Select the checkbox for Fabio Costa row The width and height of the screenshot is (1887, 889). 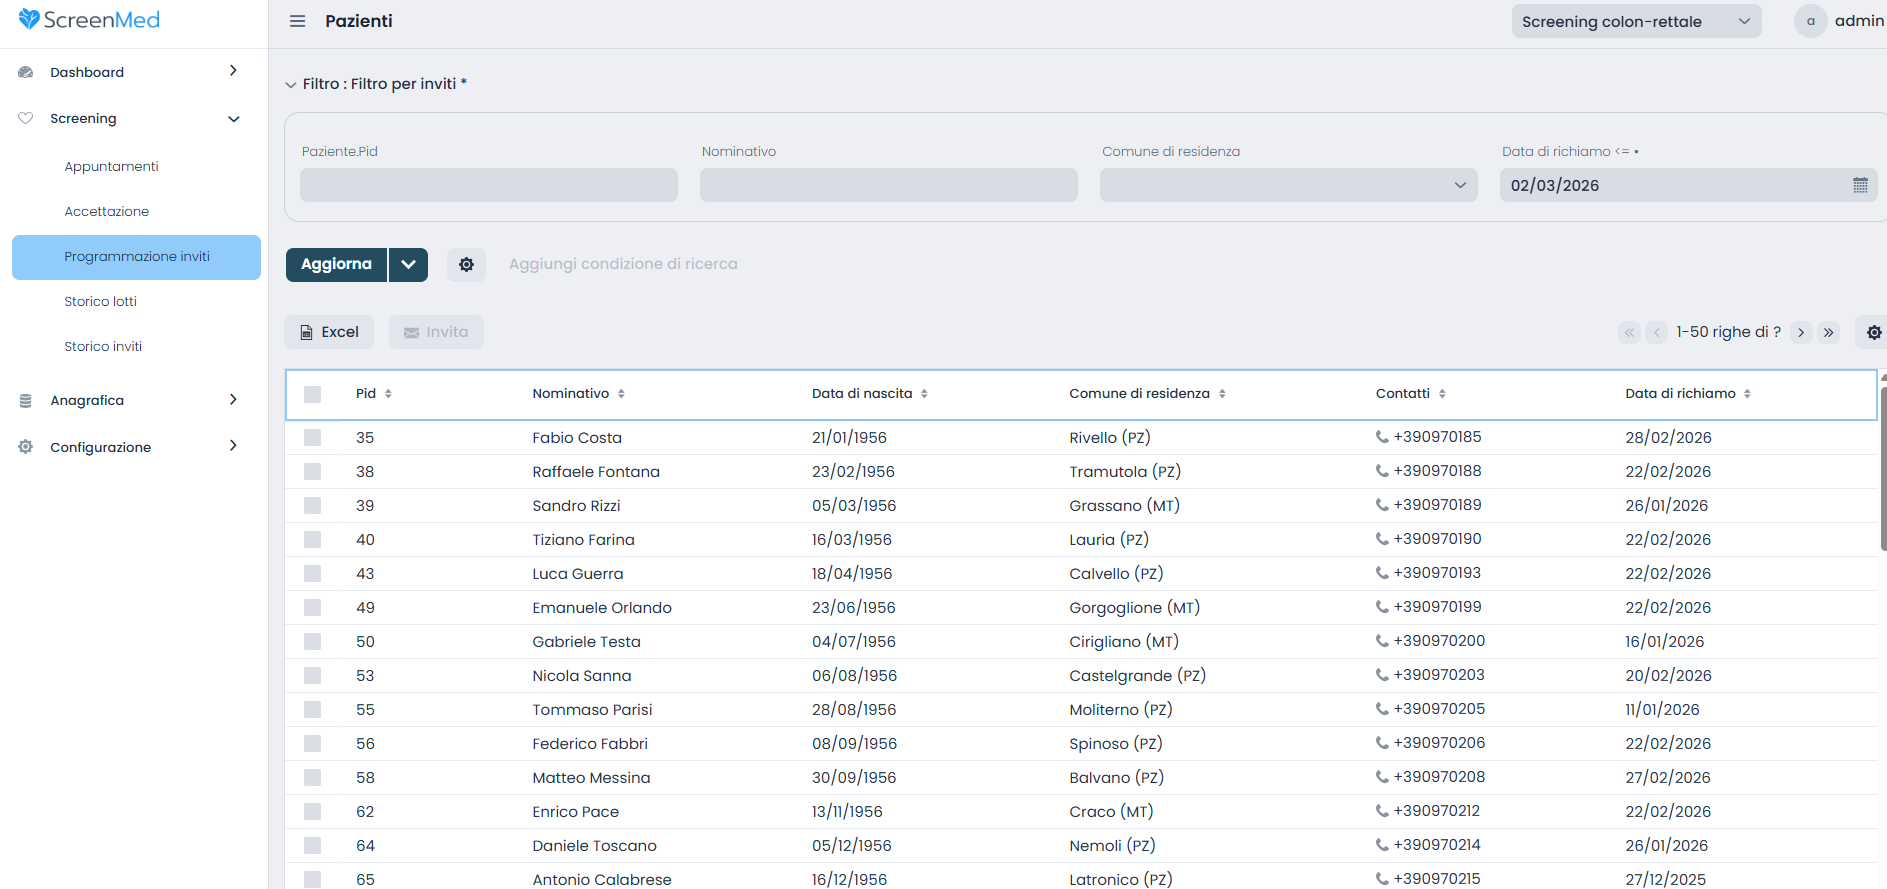pos(313,438)
